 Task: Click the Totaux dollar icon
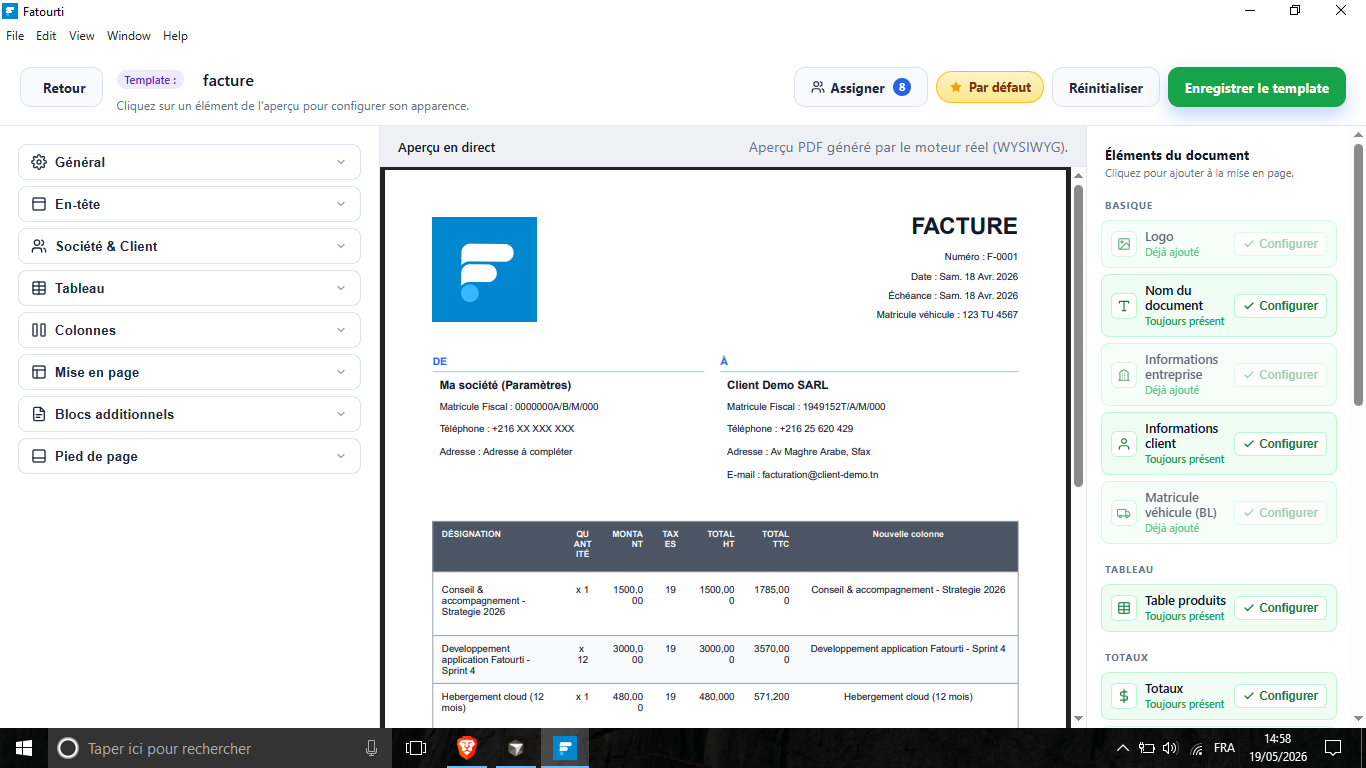click(1124, 696)
